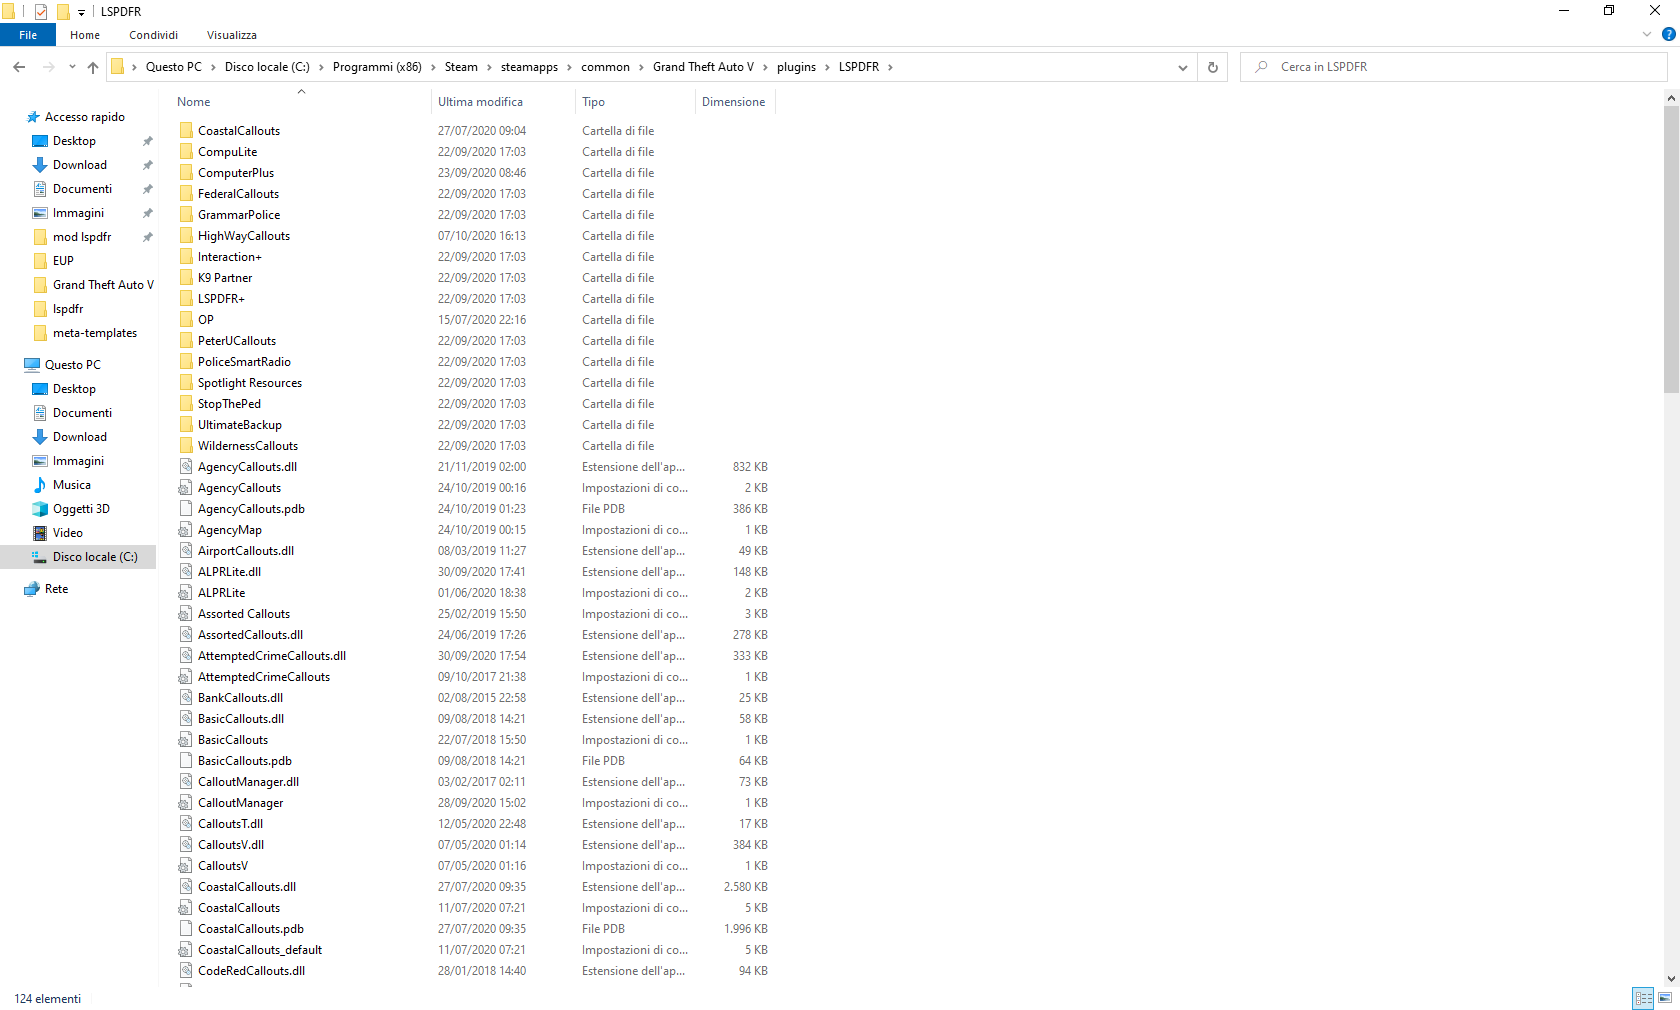Click the AgencyMap settings file icon
Viewport: 1680px width, 1010px height.
pyautogui.click(x=186, y=529)
